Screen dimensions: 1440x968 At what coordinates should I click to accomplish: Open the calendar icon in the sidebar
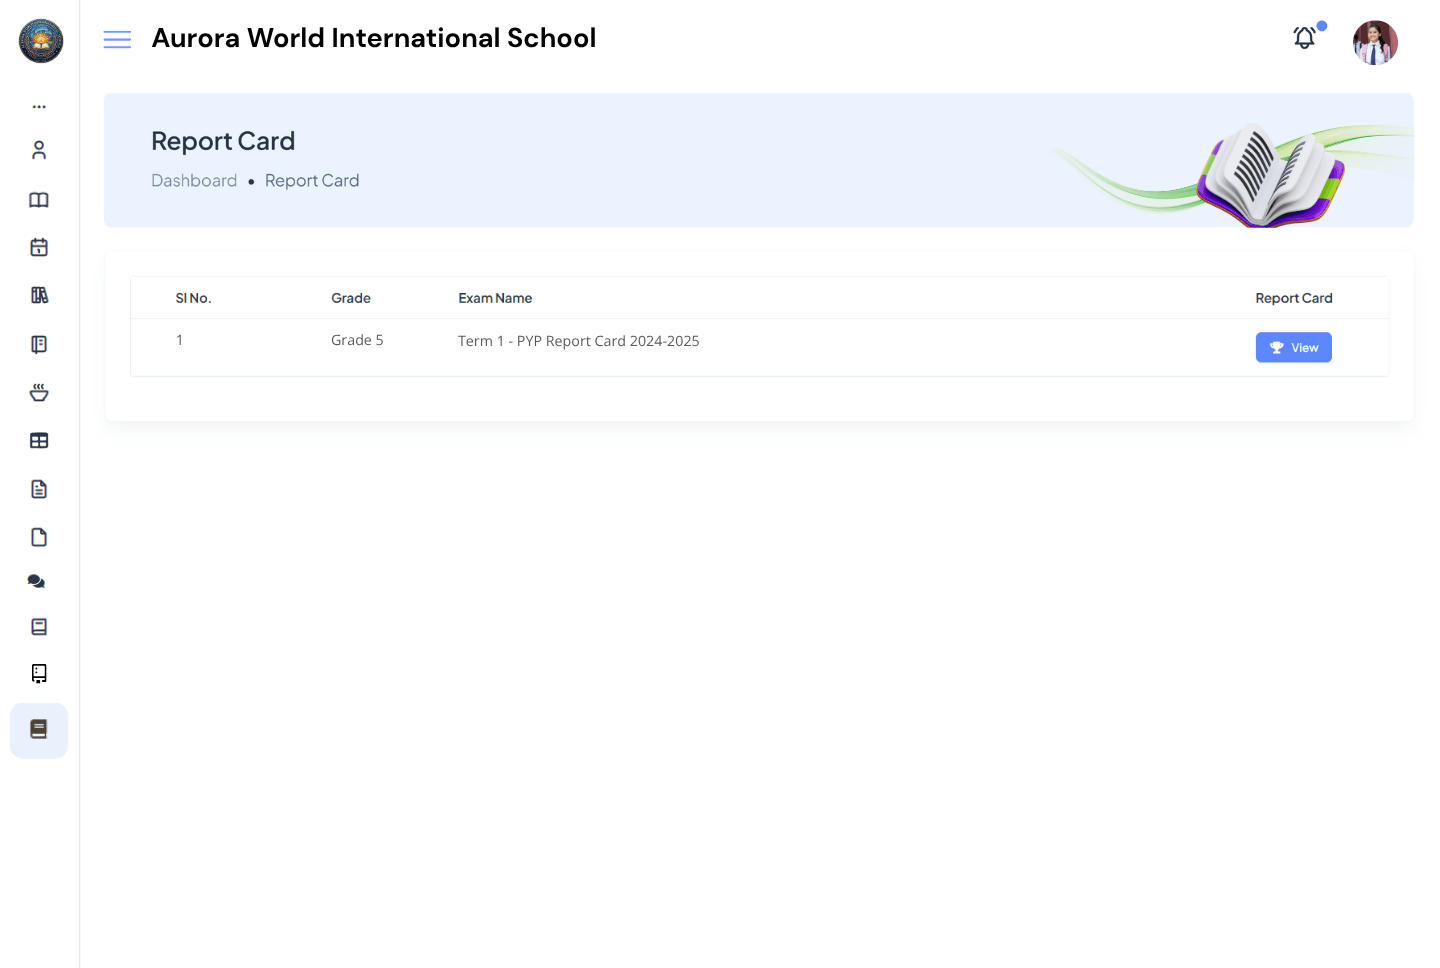point(39,247)
